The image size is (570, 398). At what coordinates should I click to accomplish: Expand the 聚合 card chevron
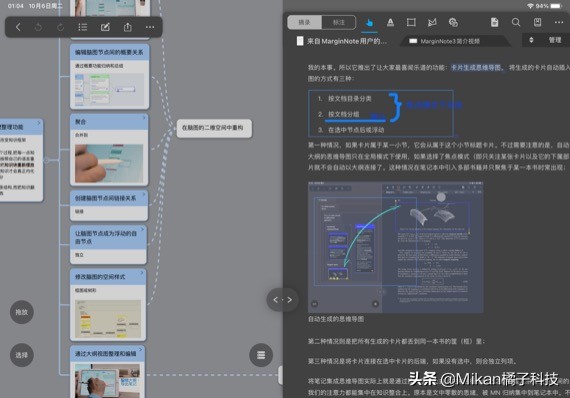[144, 118]
